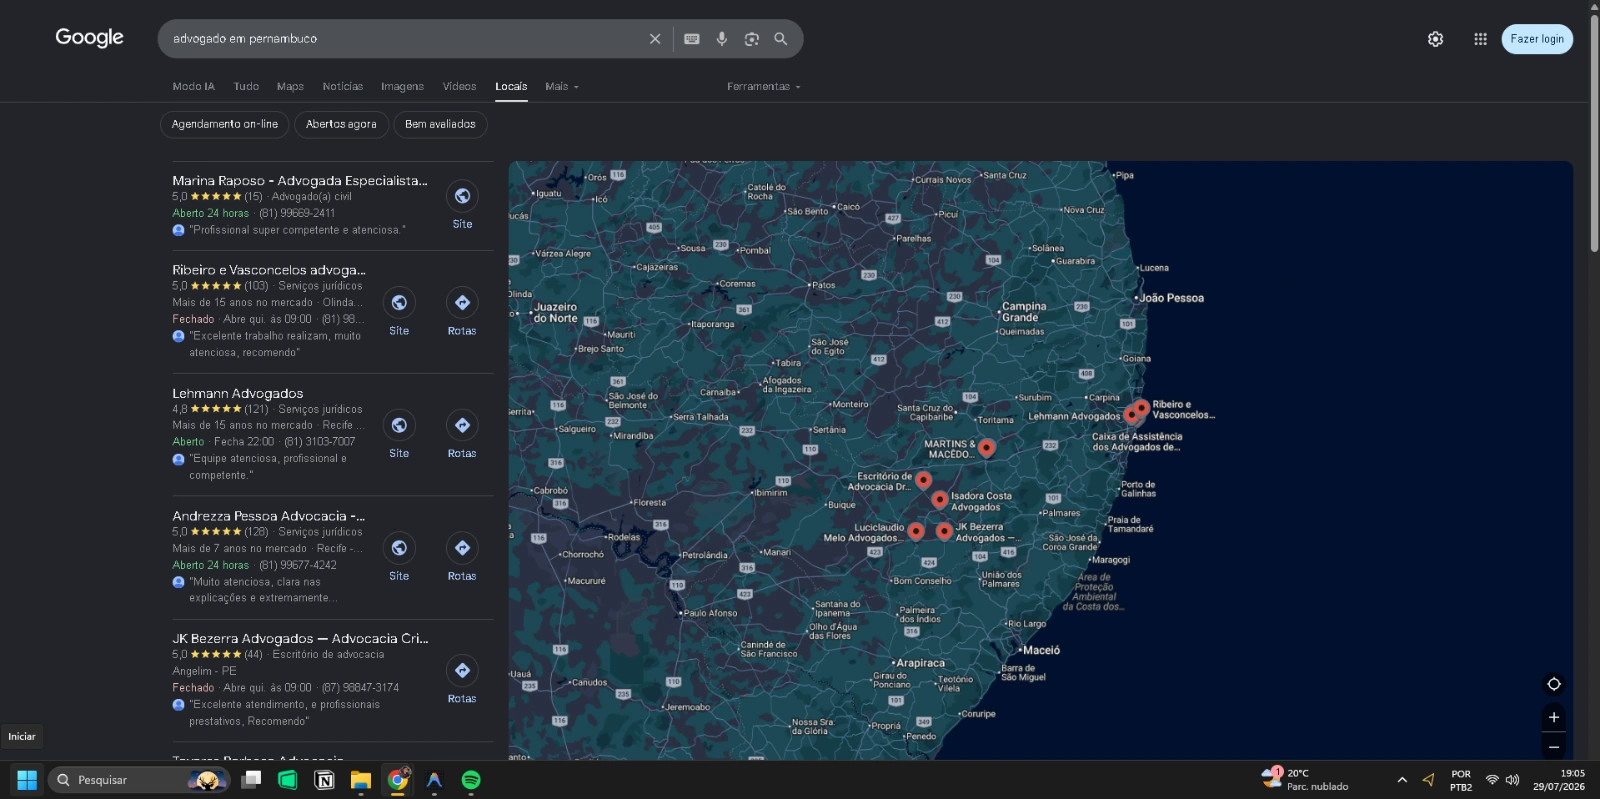Open the Notícias tab
This screenshot has width=1600, height=799.
point(343,87)
